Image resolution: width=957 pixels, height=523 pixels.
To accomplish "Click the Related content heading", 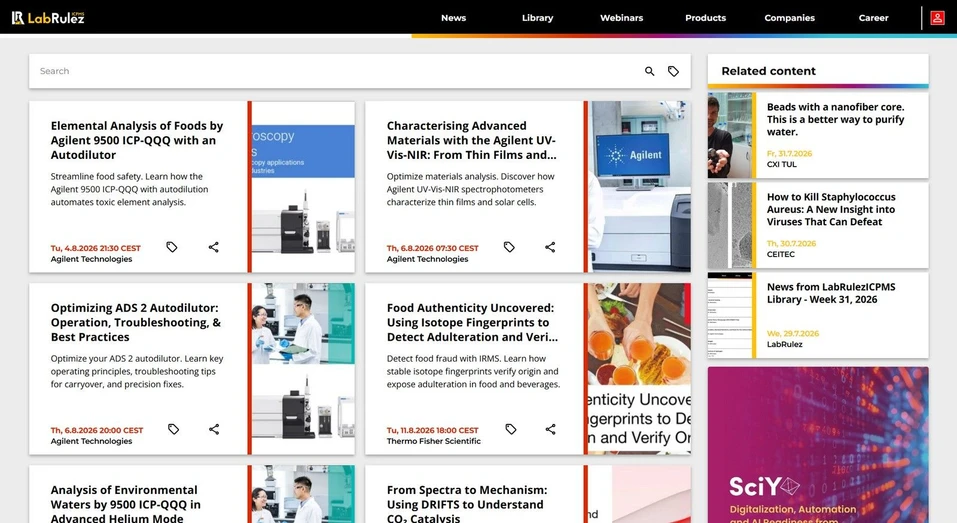I will (x=768, y=71).
